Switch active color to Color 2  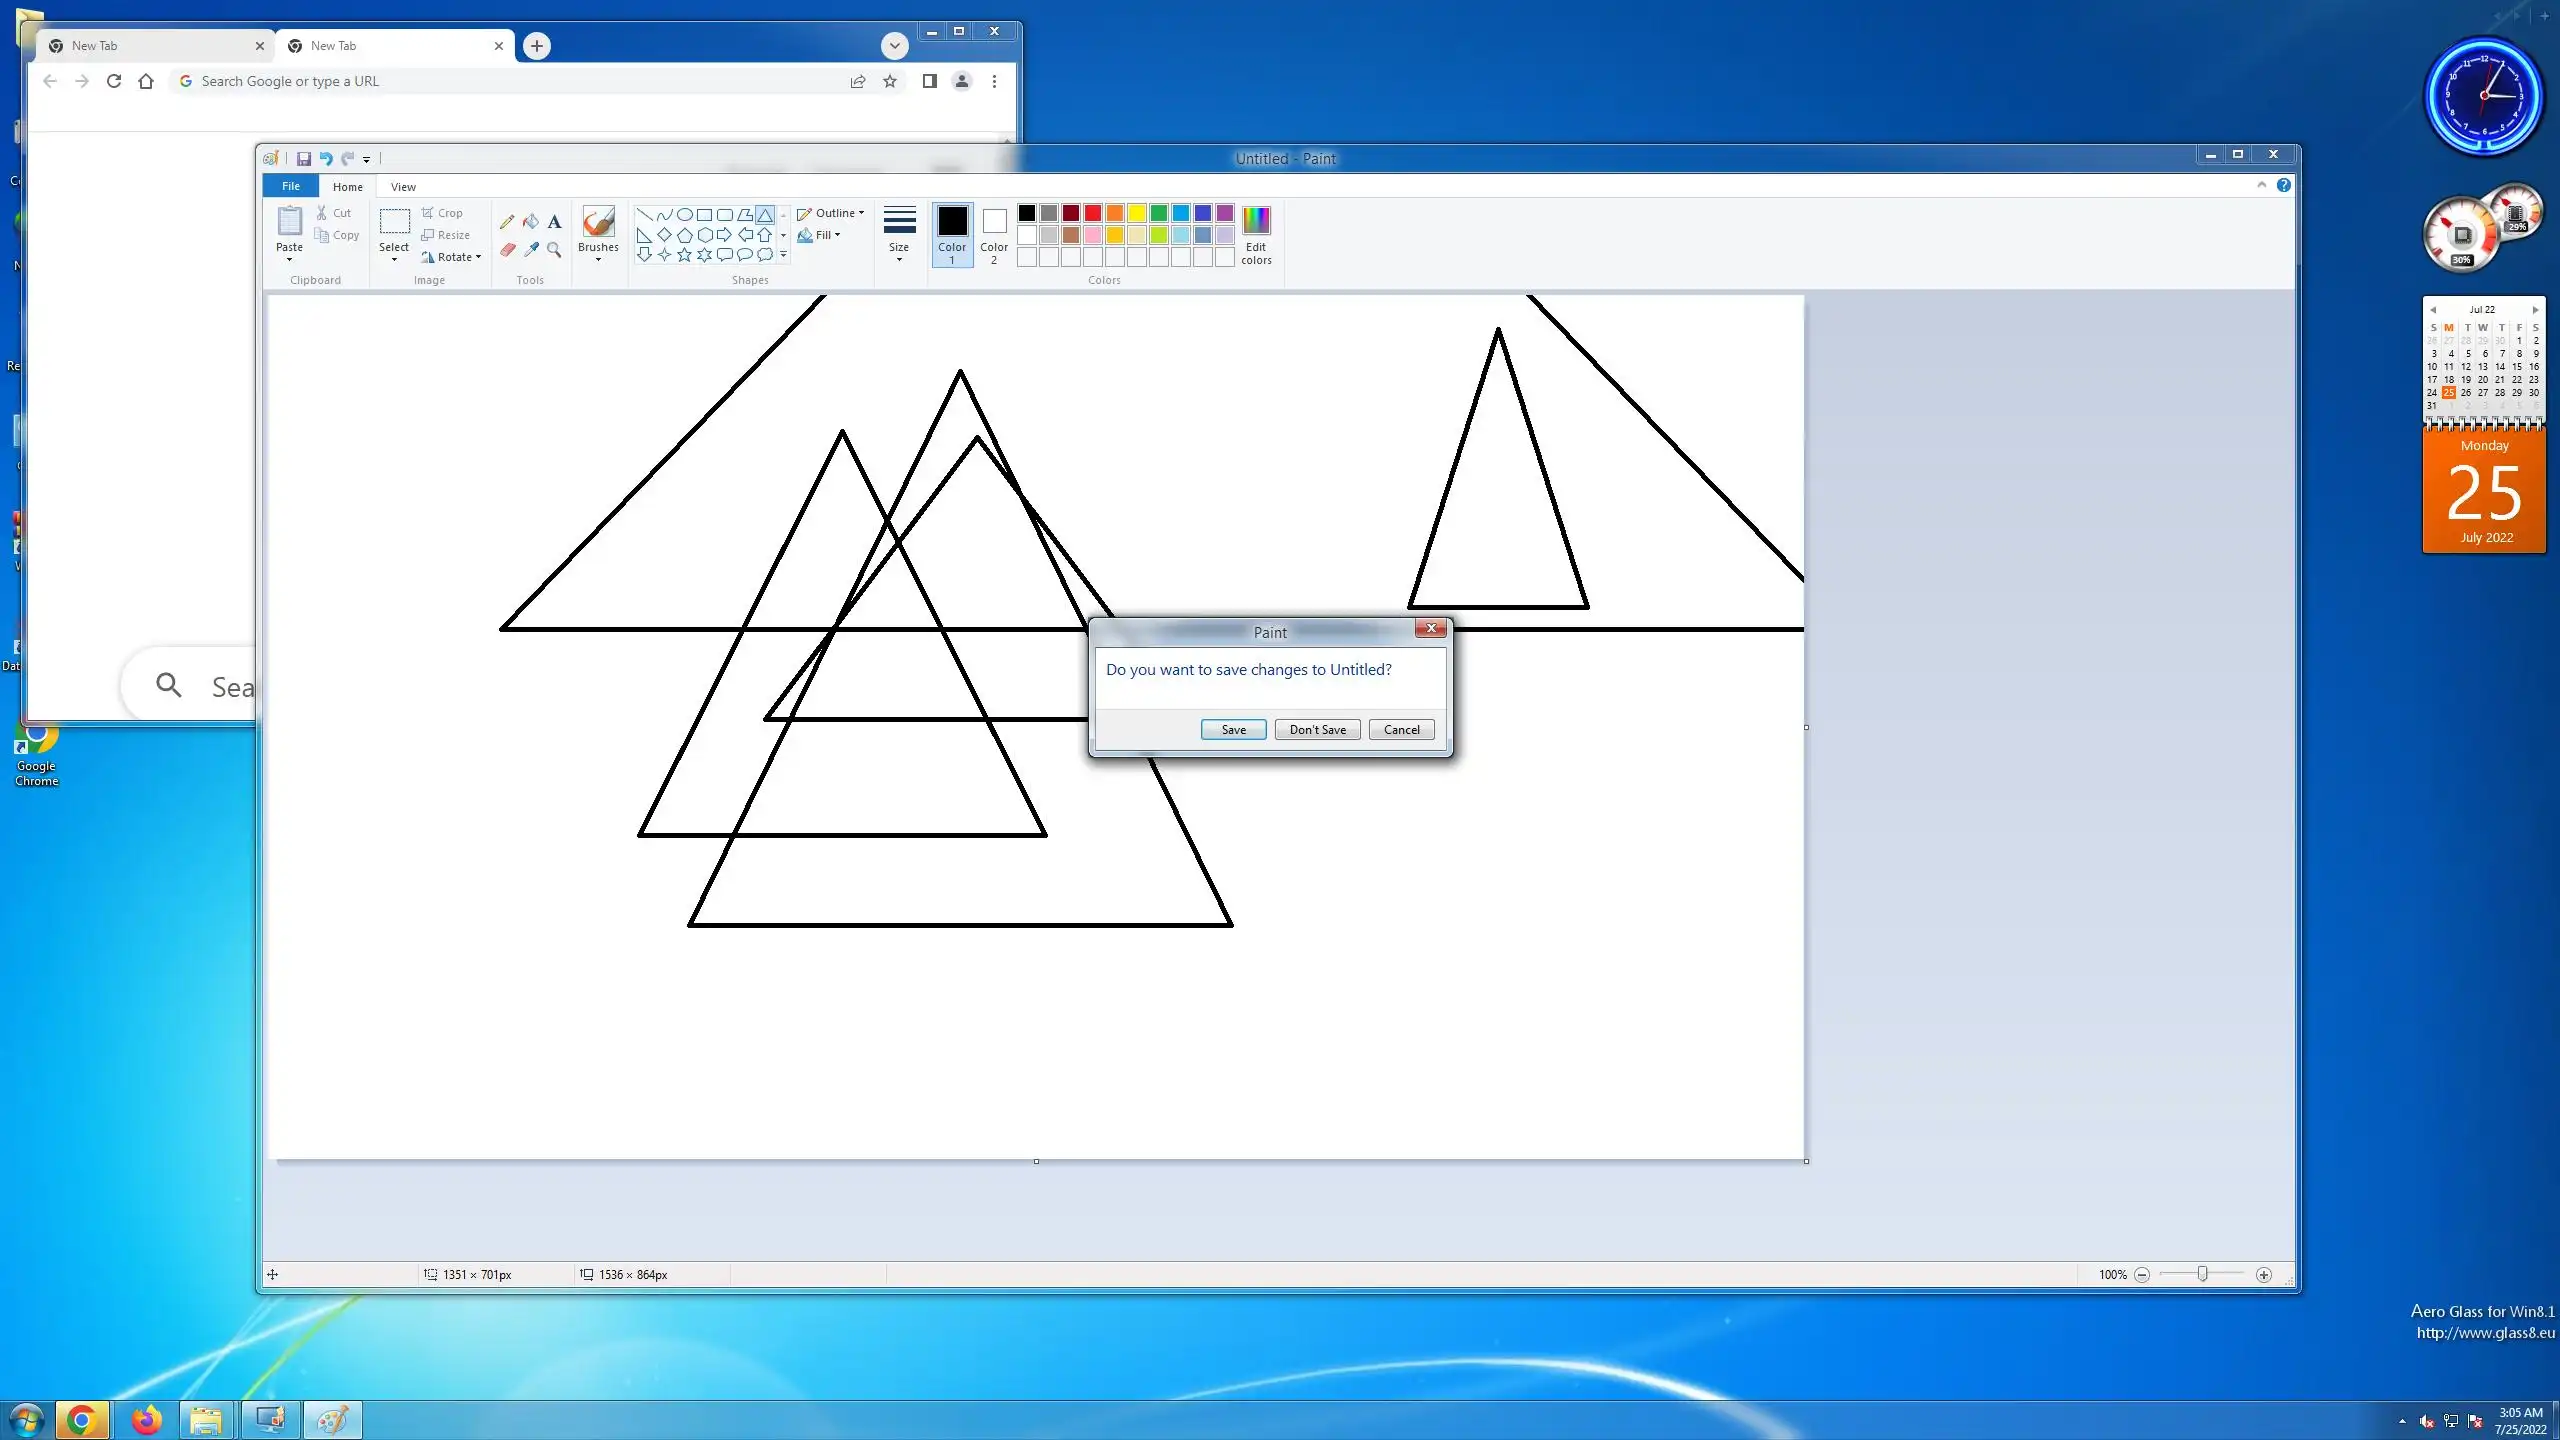993,235
